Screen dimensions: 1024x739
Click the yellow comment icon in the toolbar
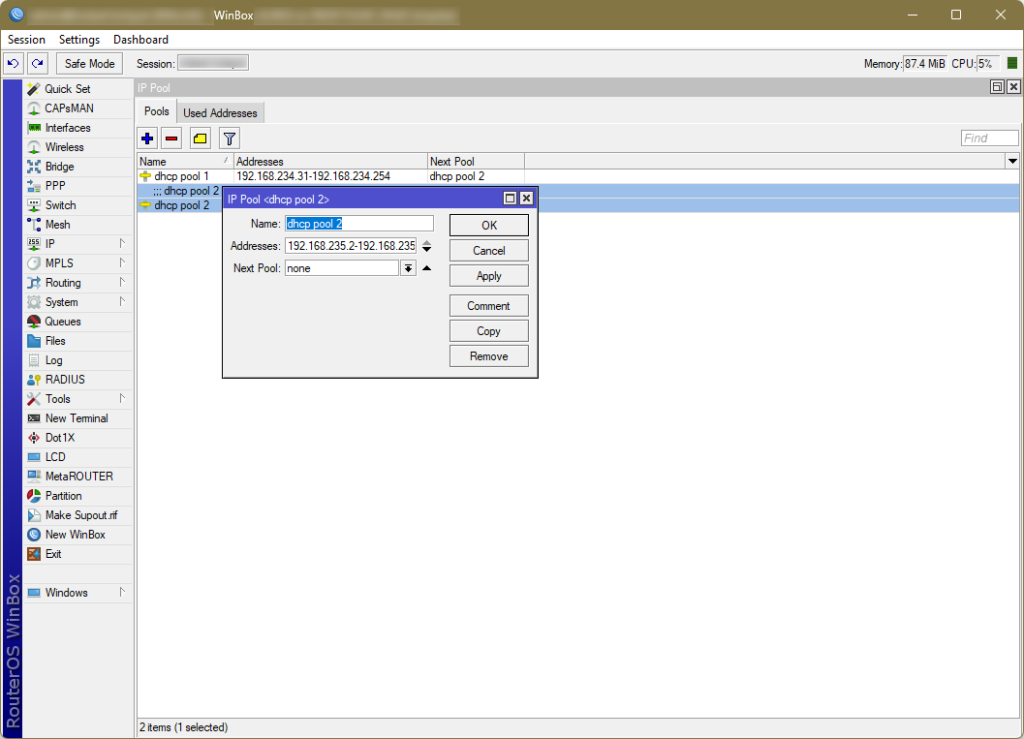click(199, 138)
